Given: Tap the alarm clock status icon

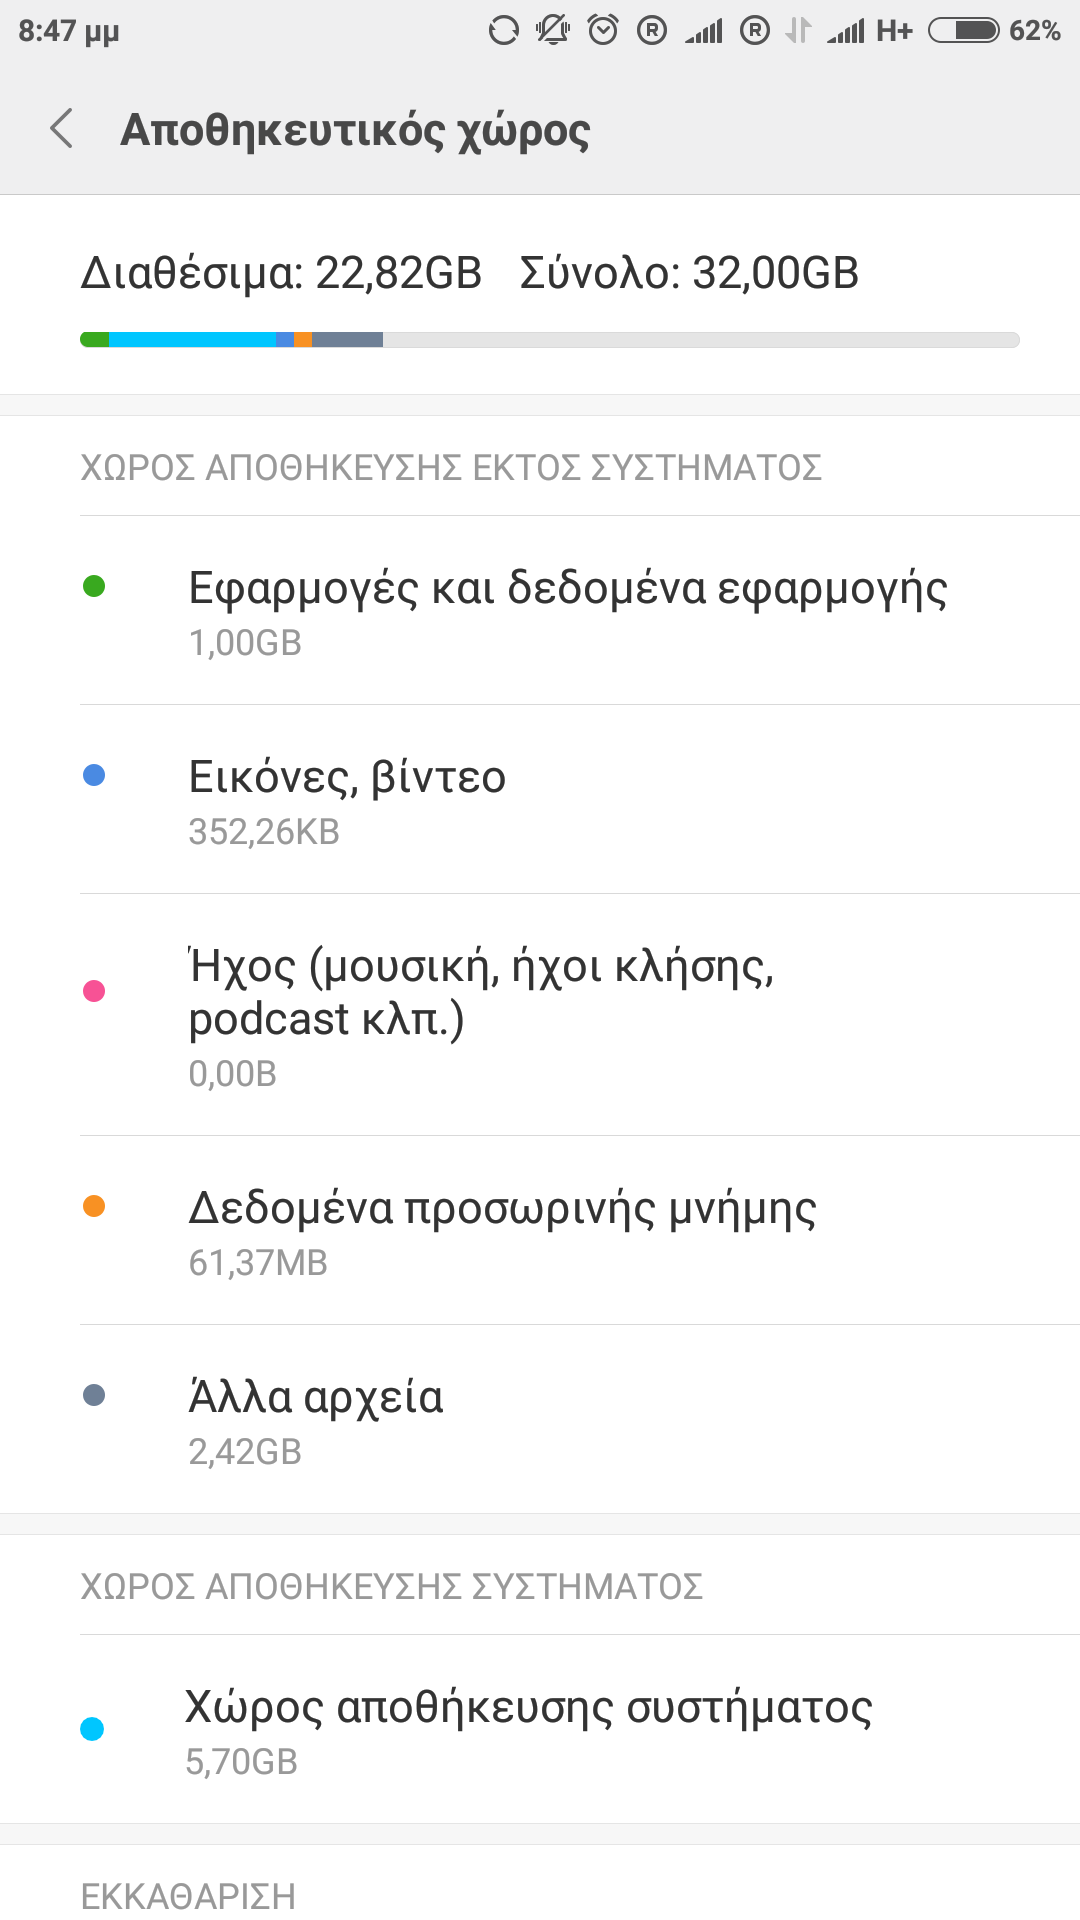Looking at the screenshot, I should coord(603,31).
